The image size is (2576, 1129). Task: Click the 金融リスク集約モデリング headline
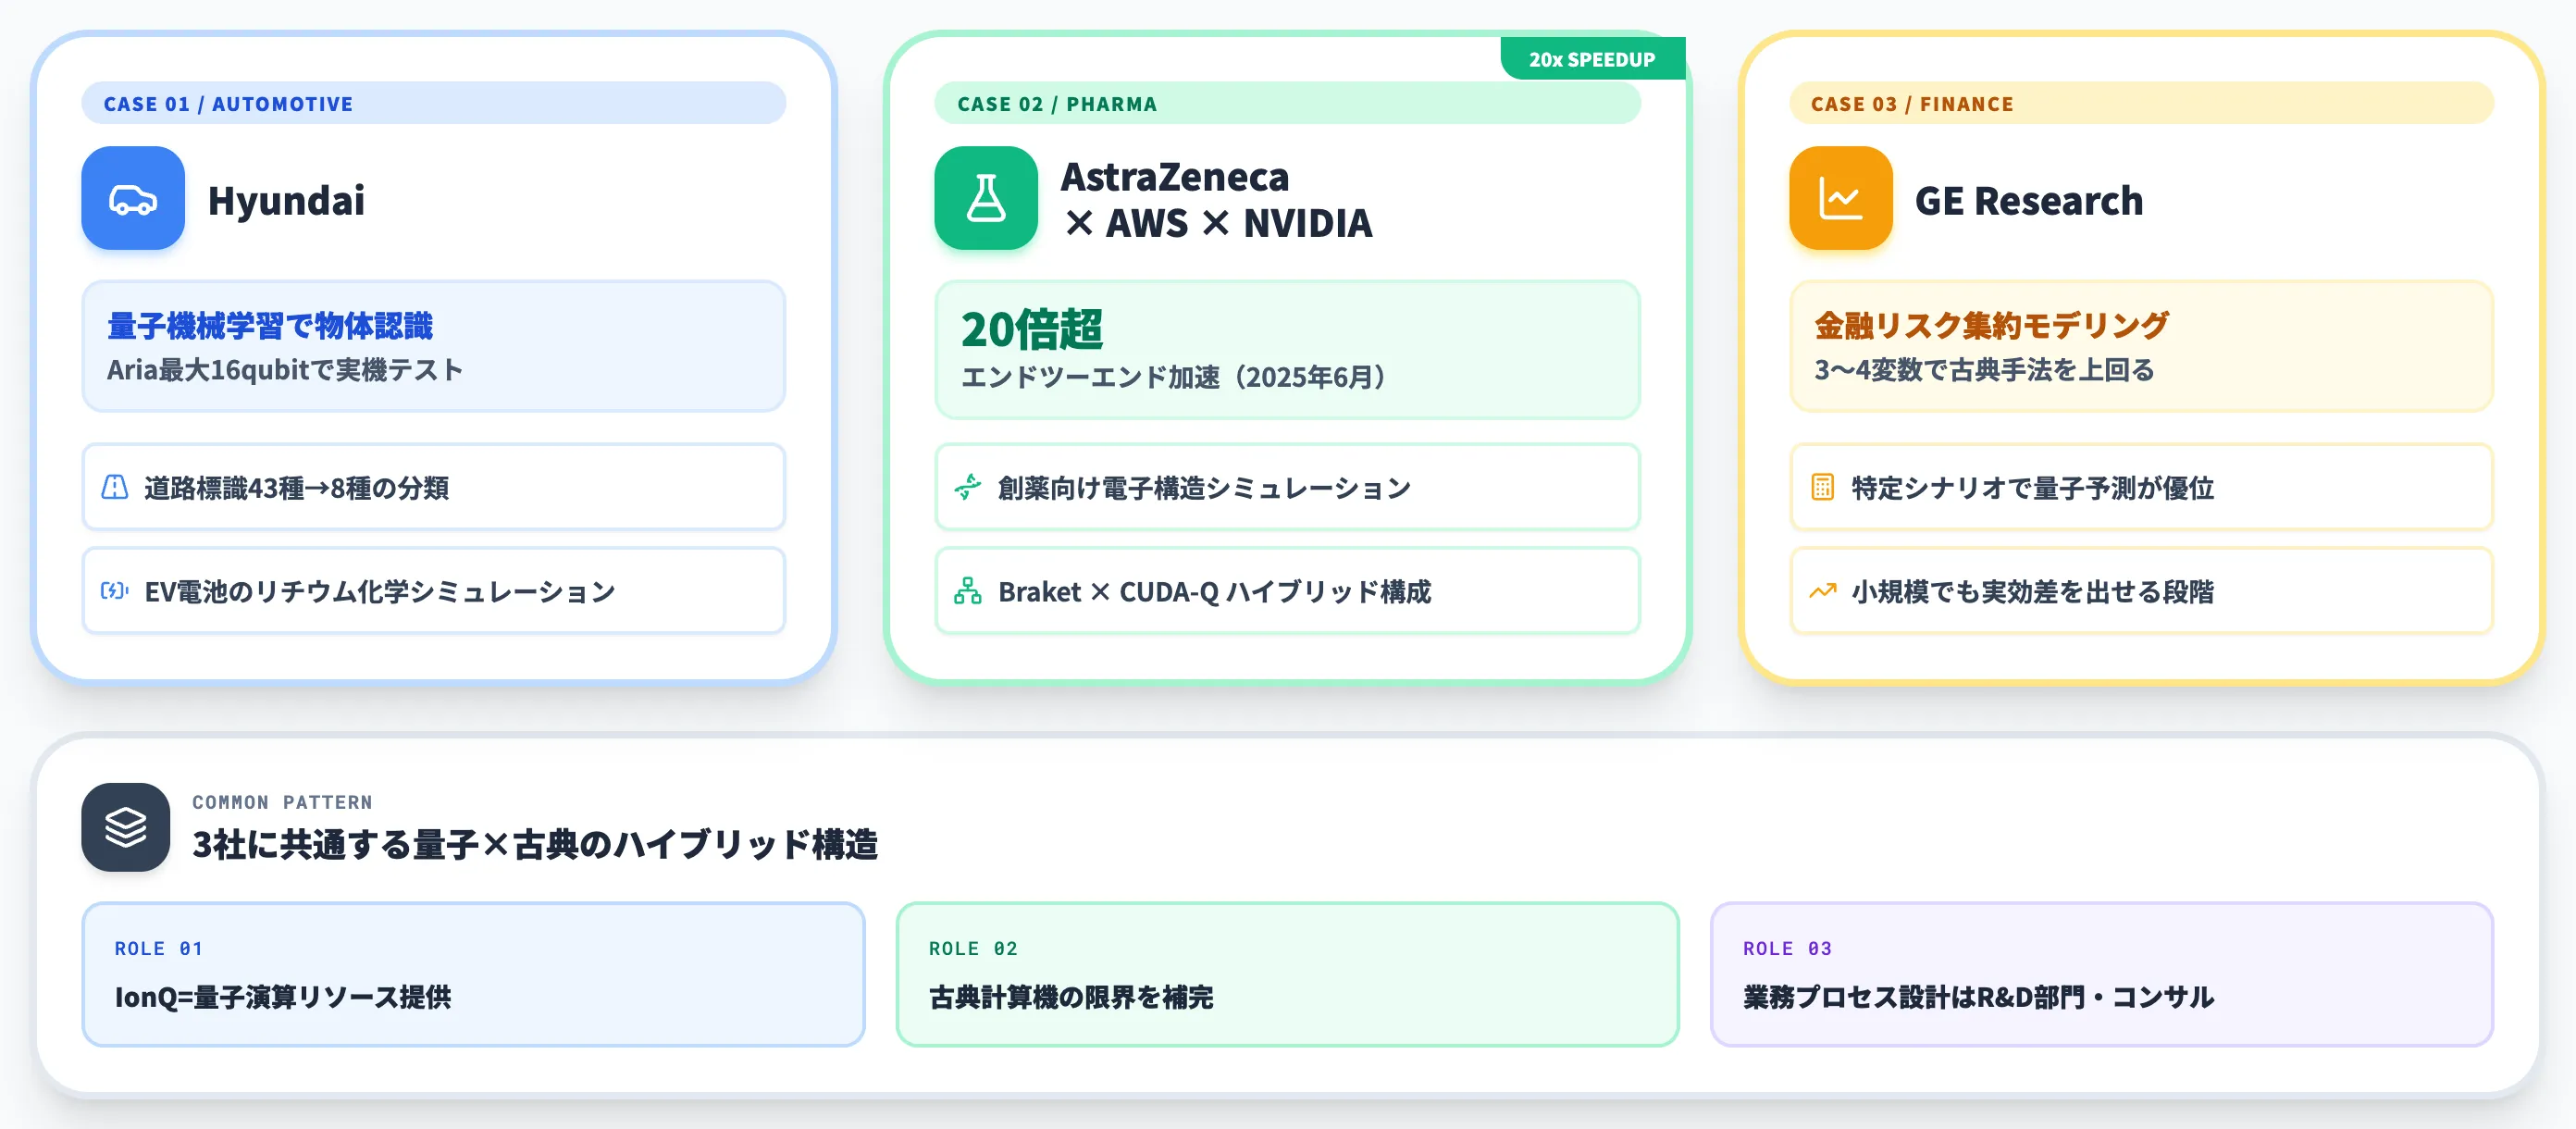tap(1992, 326)
